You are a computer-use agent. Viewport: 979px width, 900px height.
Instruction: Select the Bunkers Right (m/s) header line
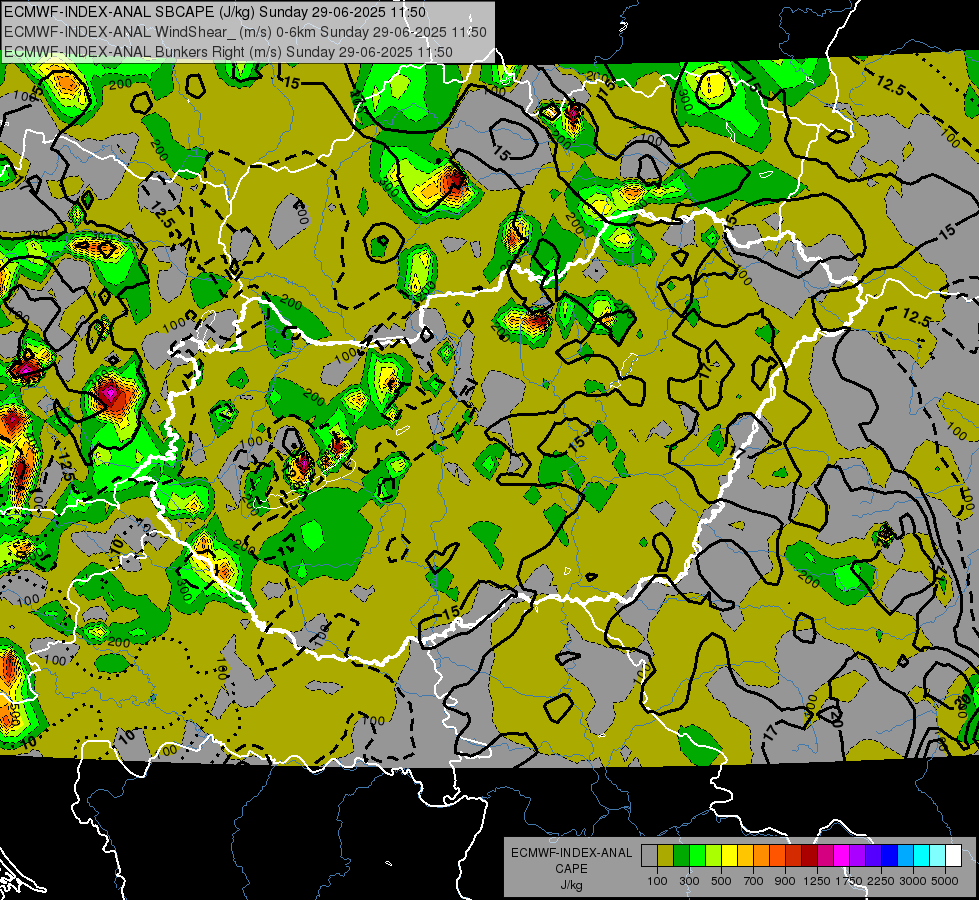tap(228, 52)
